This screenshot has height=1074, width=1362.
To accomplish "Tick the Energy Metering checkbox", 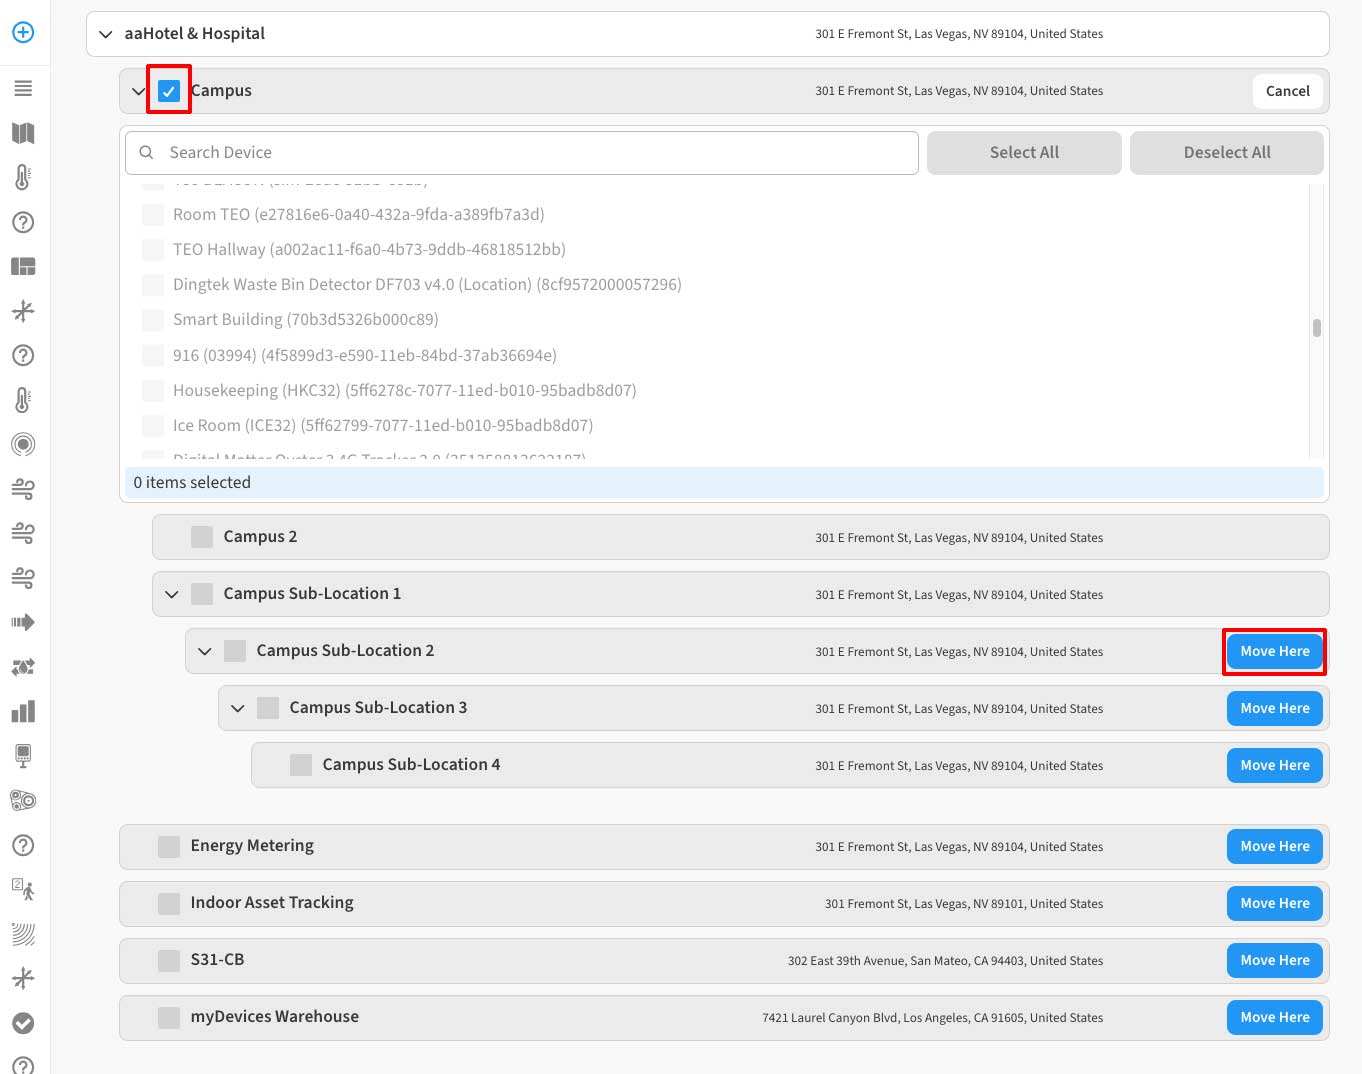I will [x=169, y=846].
